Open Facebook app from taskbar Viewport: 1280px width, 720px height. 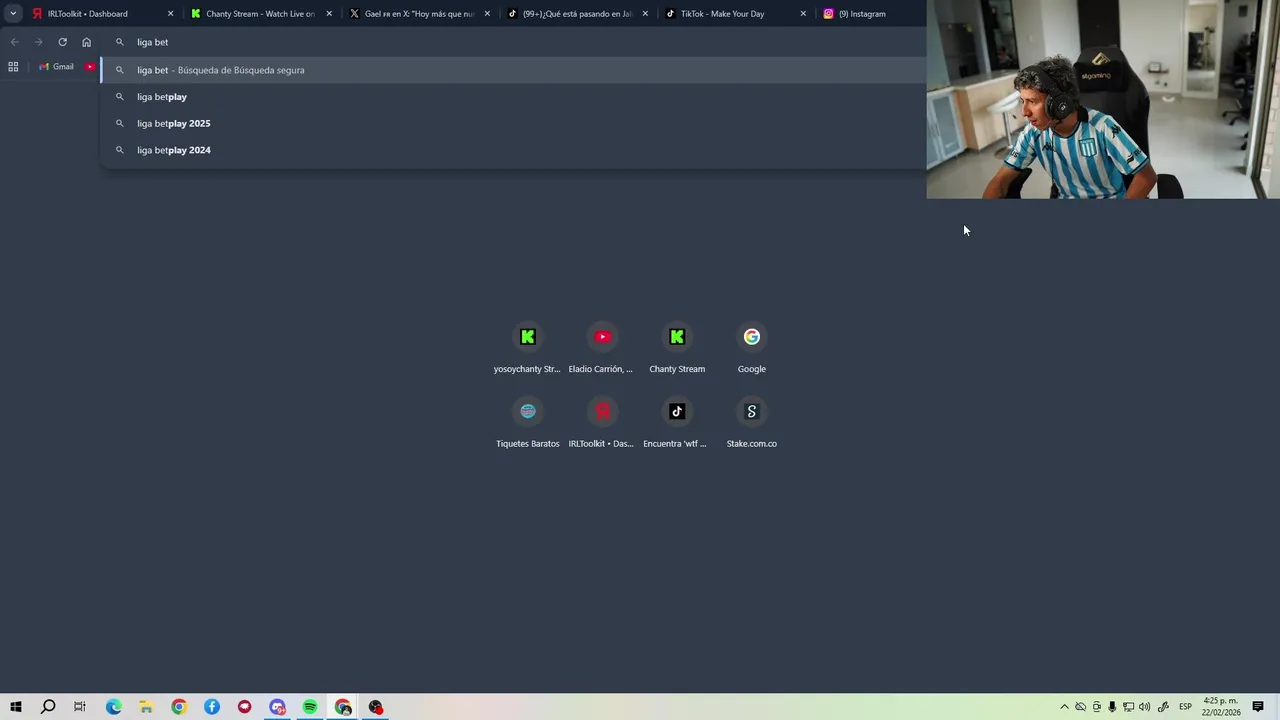coord(212,707)
